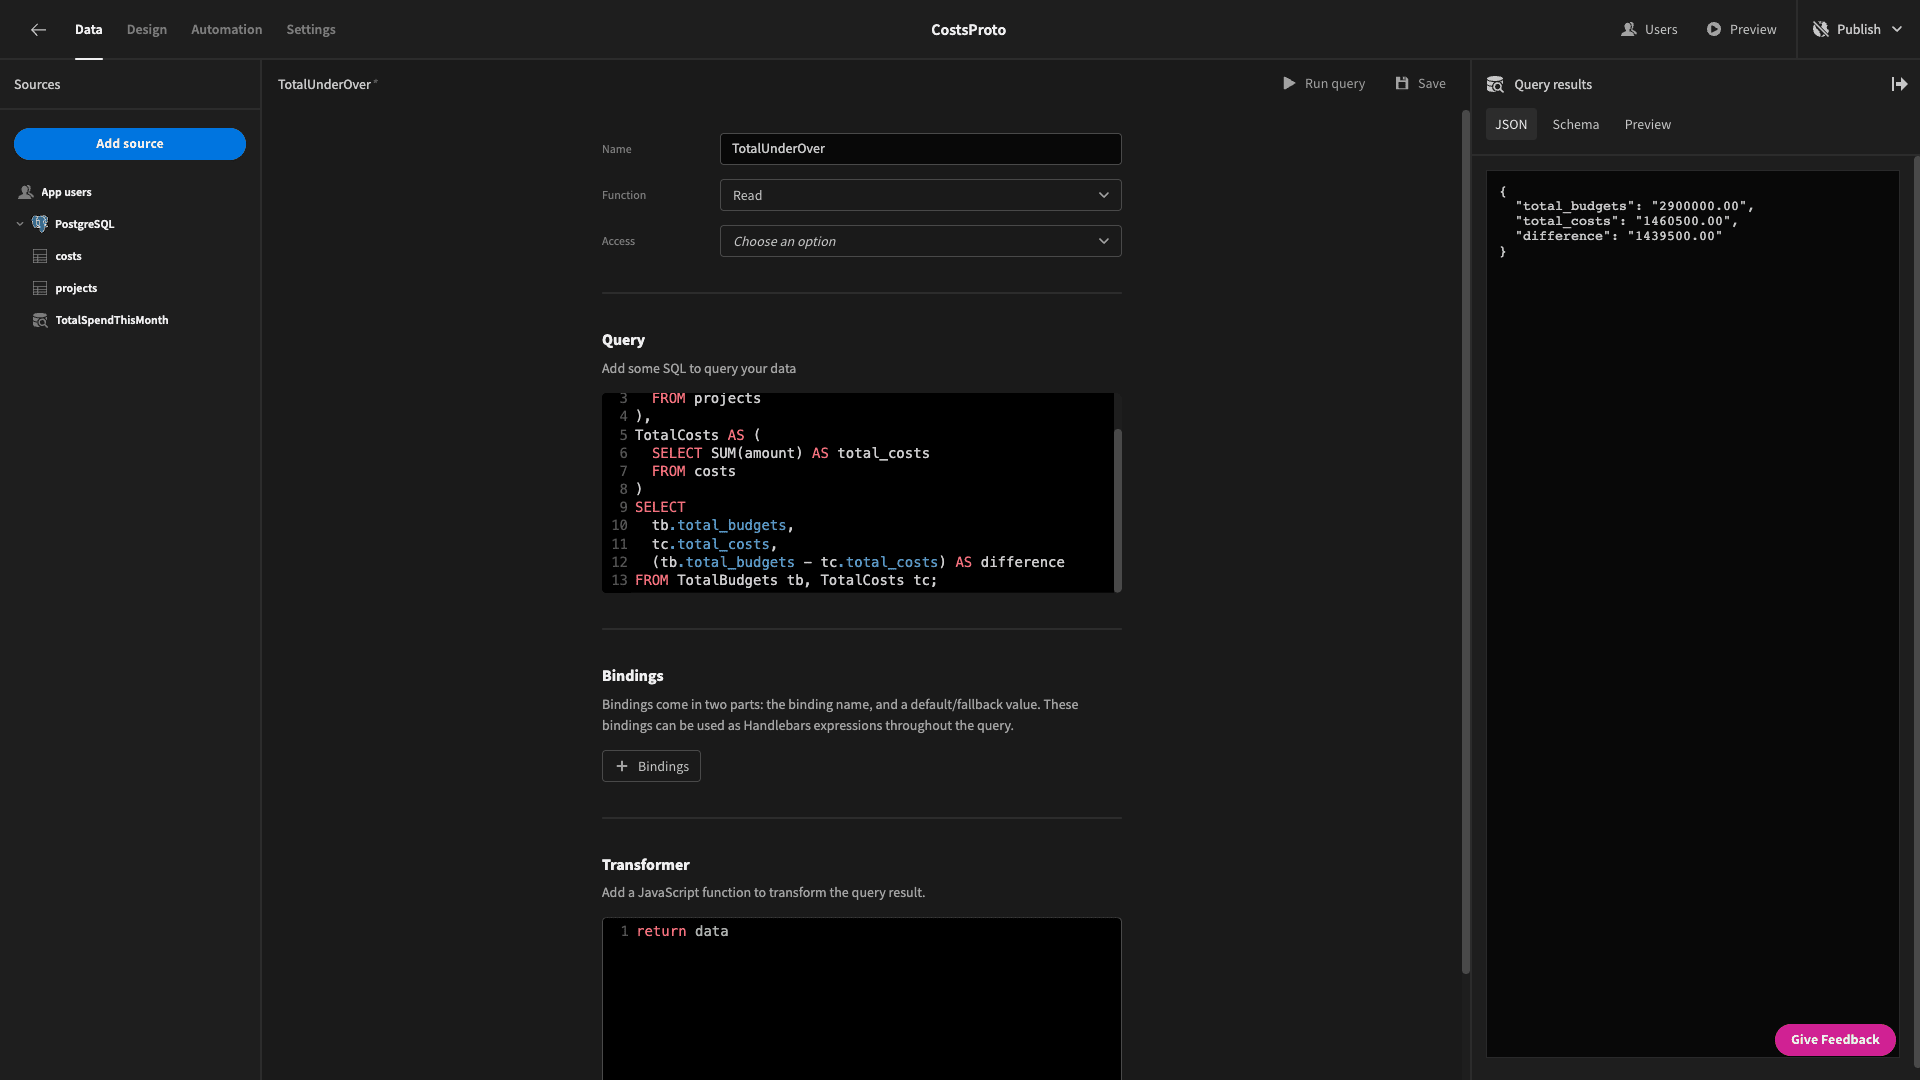1920x1080 pixels.
Task: Click inside the Transformer code editor
Action: coord(861,998)
